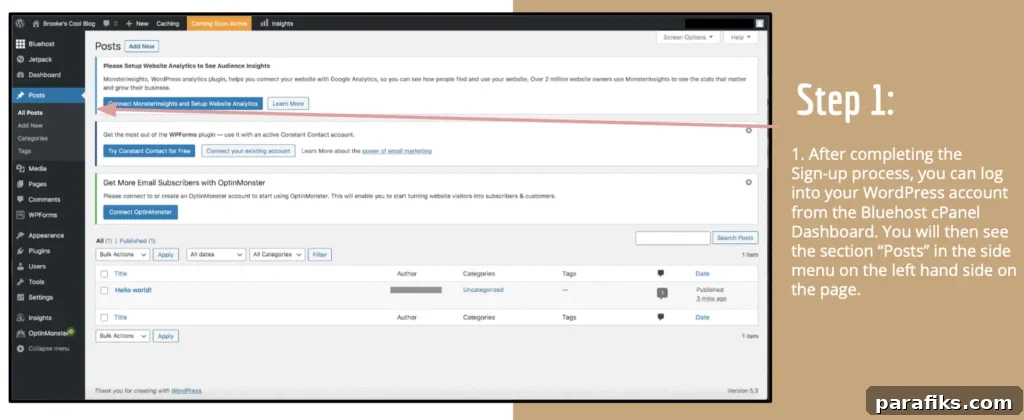Open the power of email marketing link
Image resolution: width=1024 pixels, height=420 pixels.
point(397,151)
